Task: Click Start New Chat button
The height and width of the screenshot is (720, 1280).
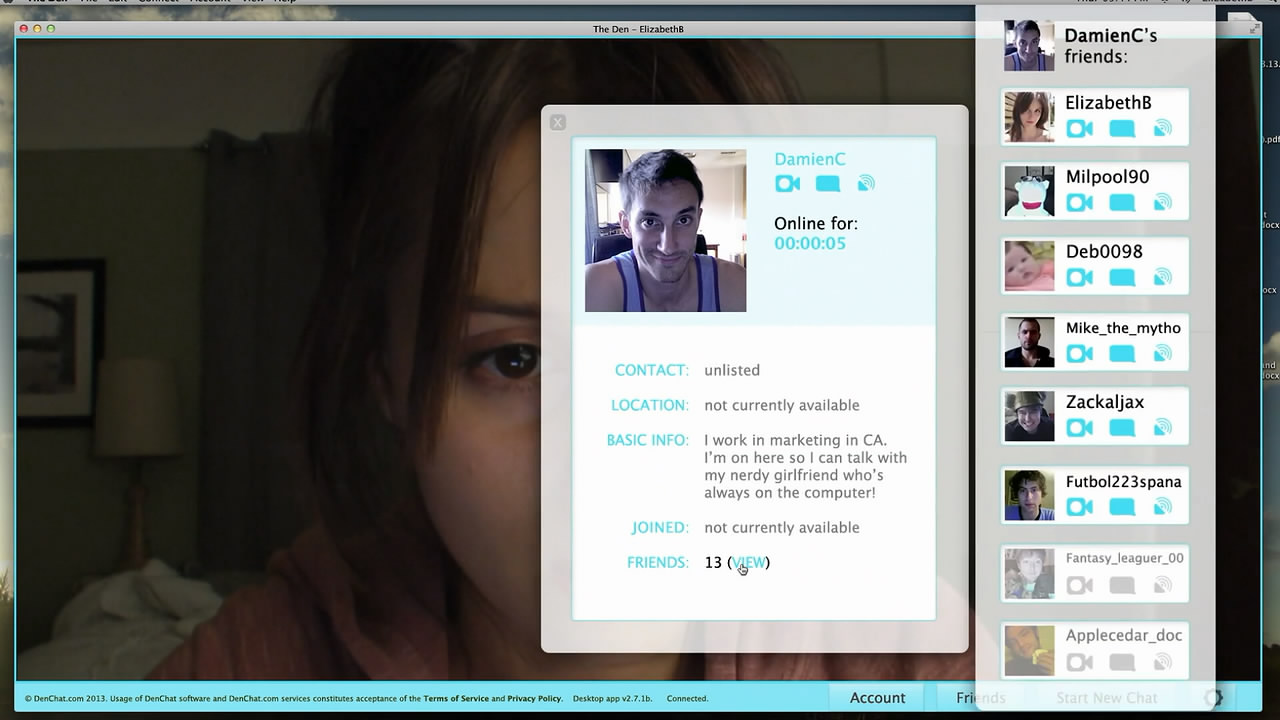Action: pos(1106,698)
